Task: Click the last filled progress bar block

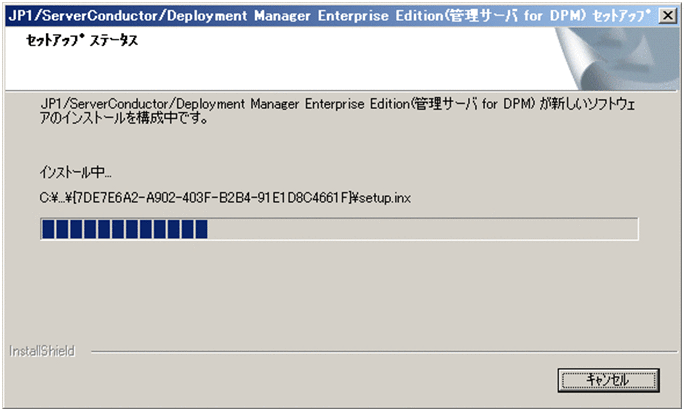Action: [200, 230]
